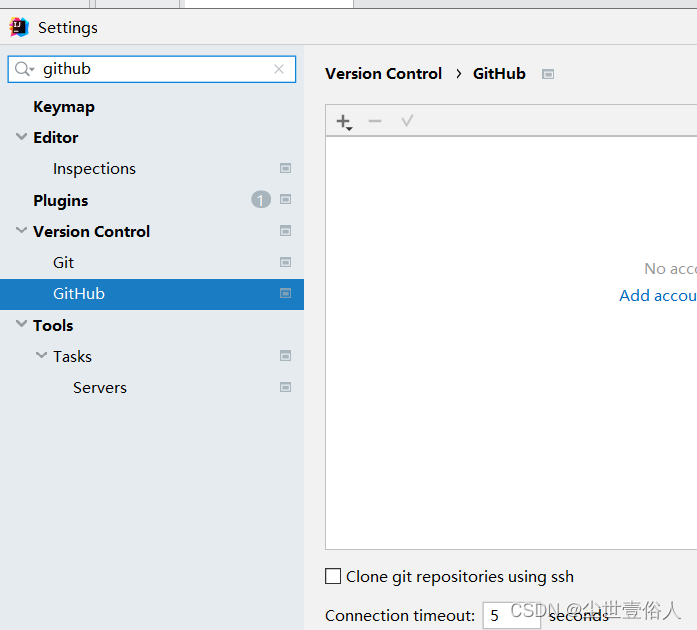Select Keymap in settings tree

pos(64,107)
